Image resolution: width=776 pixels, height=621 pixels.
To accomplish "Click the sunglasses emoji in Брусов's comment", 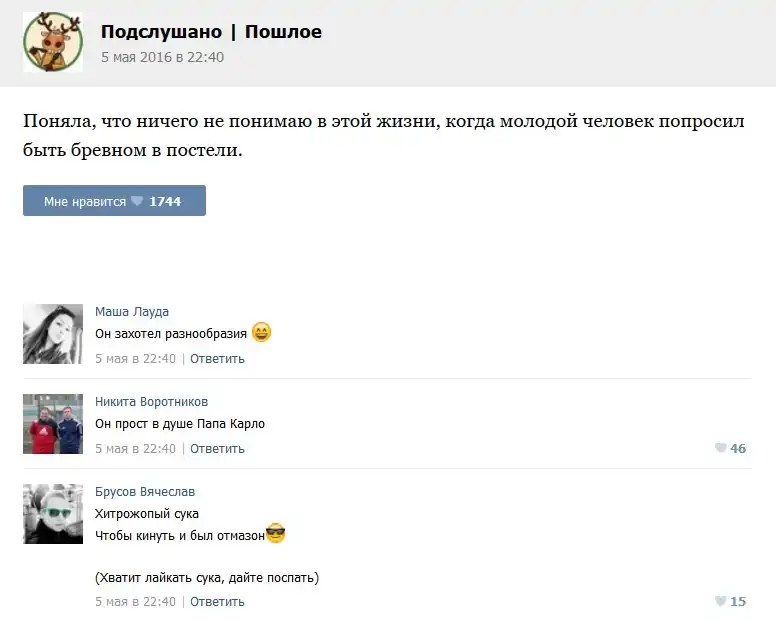I will (276, 534).
